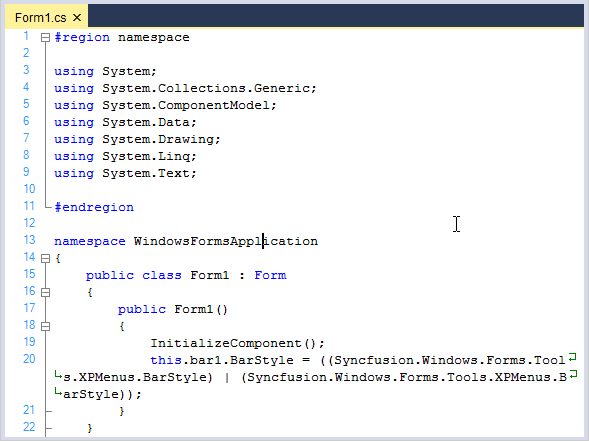Click line number 22 in the gutter

point(29,427)
